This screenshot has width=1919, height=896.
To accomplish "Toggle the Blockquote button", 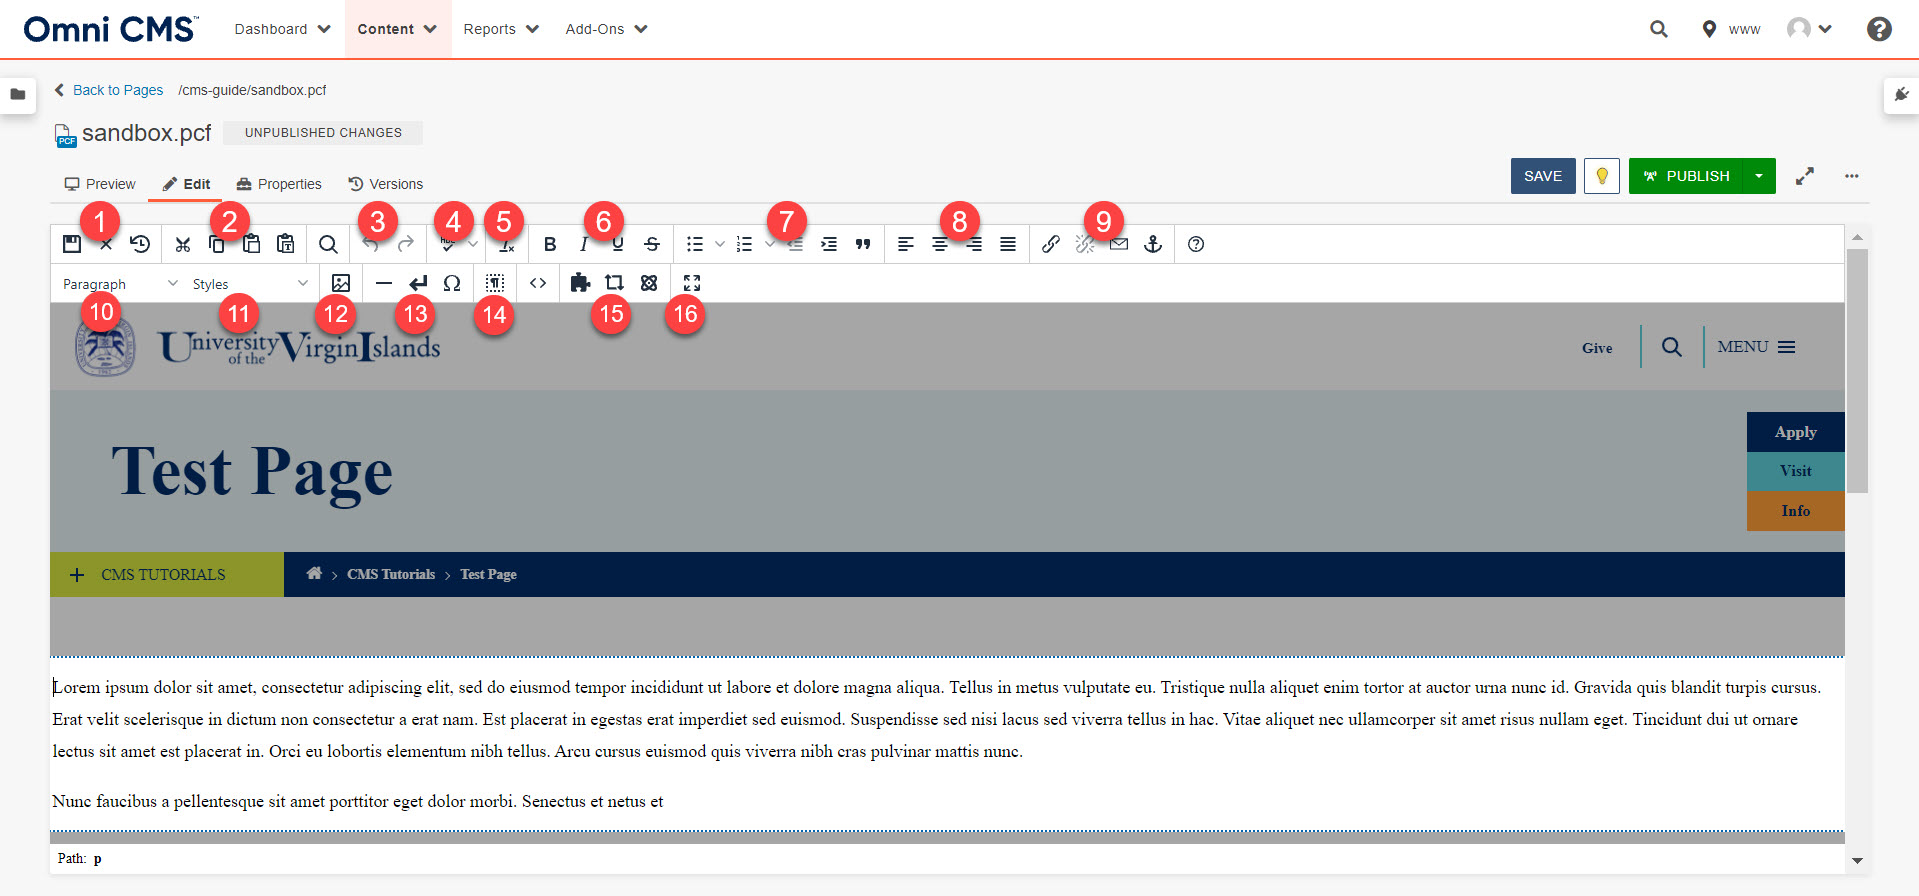I will (x=863, y=244).
